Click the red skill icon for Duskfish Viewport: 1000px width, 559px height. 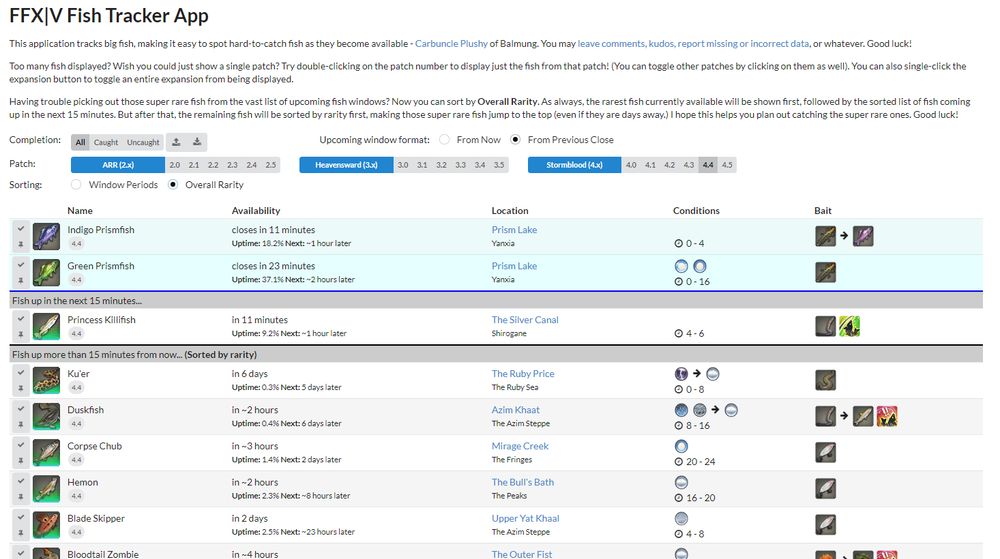tap(887, 417)
